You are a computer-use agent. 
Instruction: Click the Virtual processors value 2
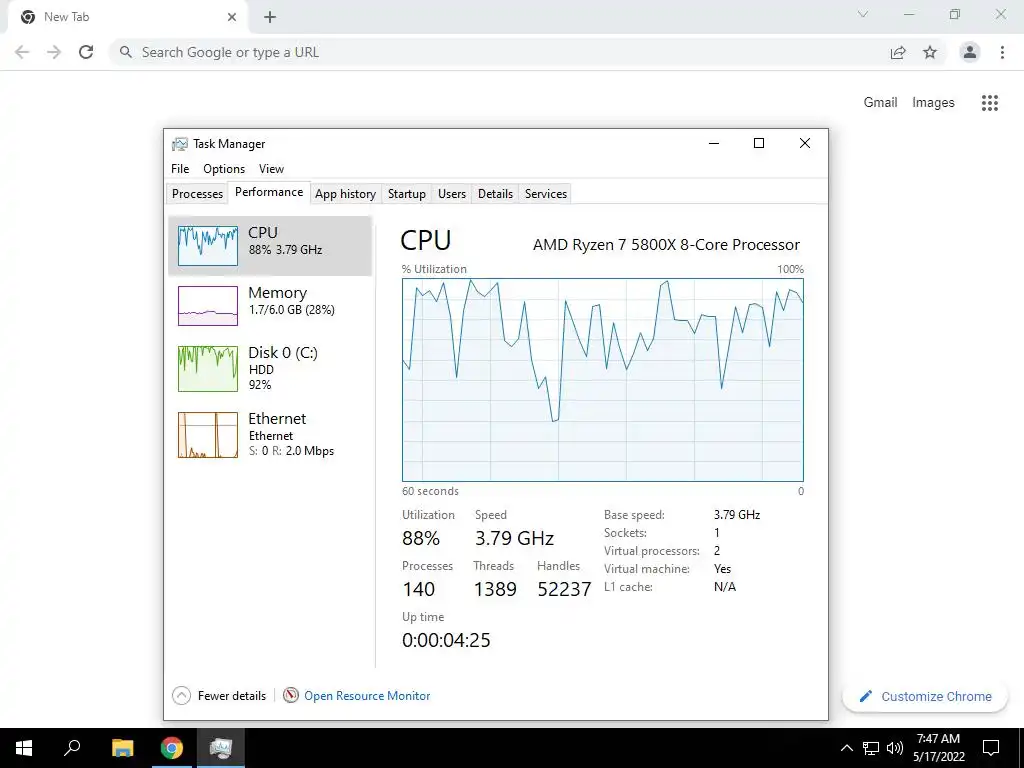click(717, 551)
